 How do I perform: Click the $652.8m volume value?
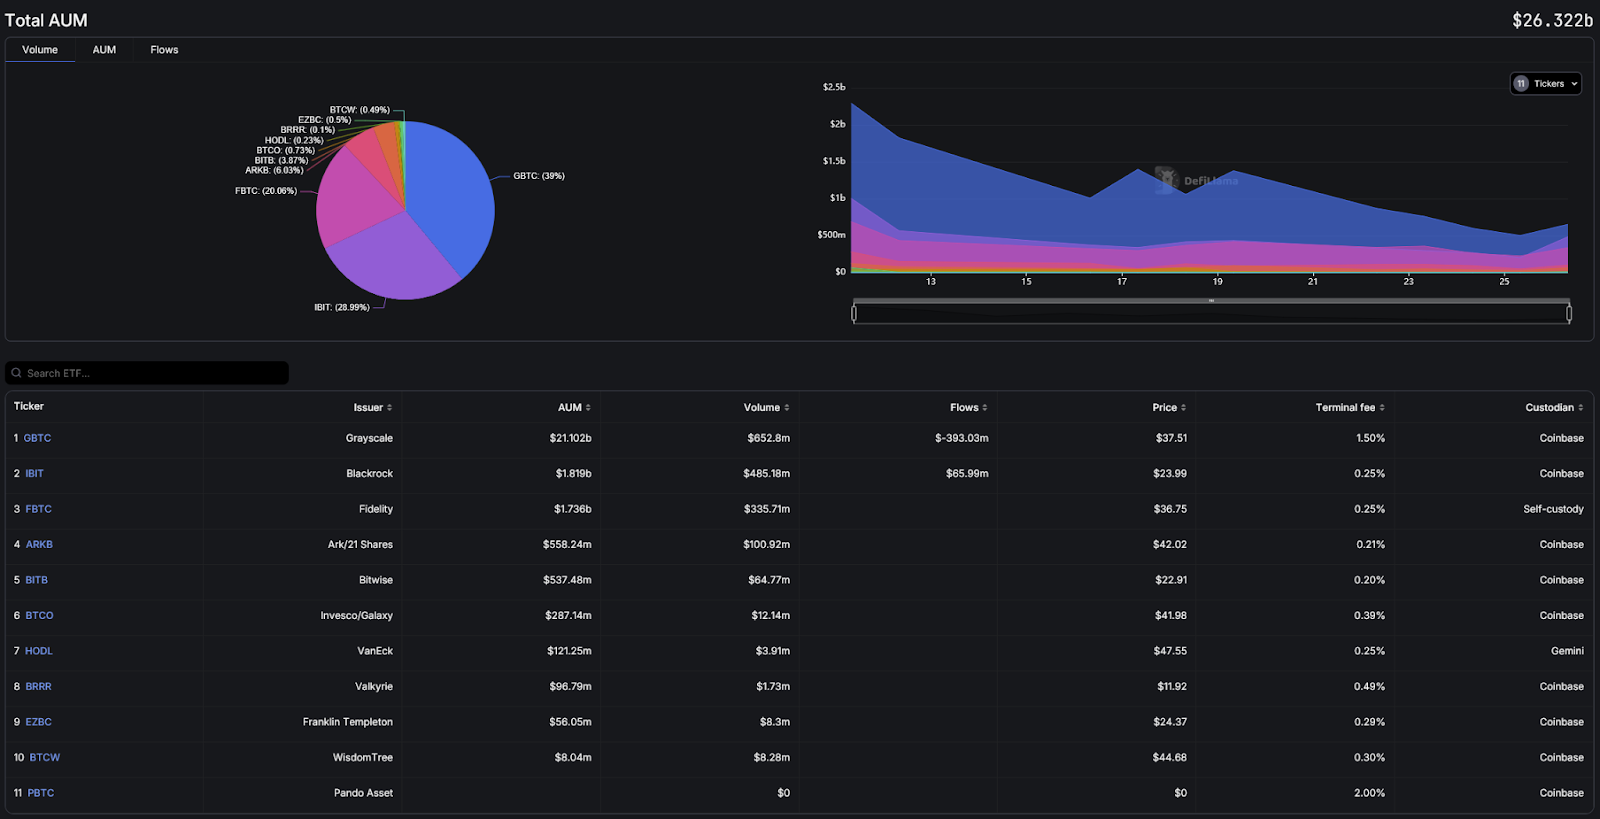coord(768,438)
